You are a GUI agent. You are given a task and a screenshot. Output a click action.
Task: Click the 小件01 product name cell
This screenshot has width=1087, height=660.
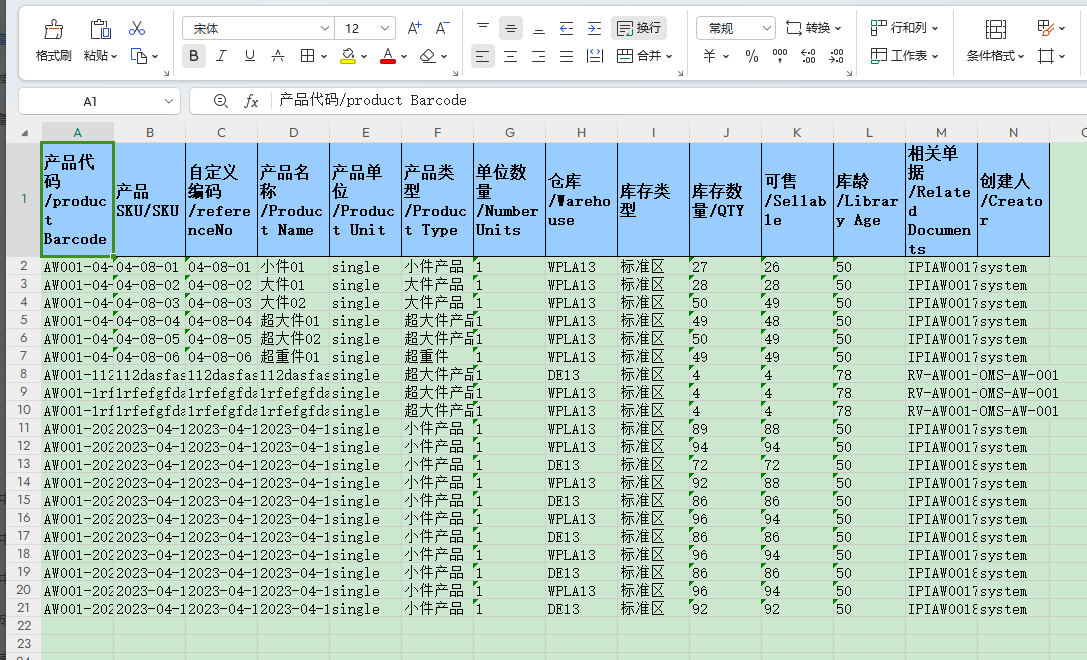(293, 267)
